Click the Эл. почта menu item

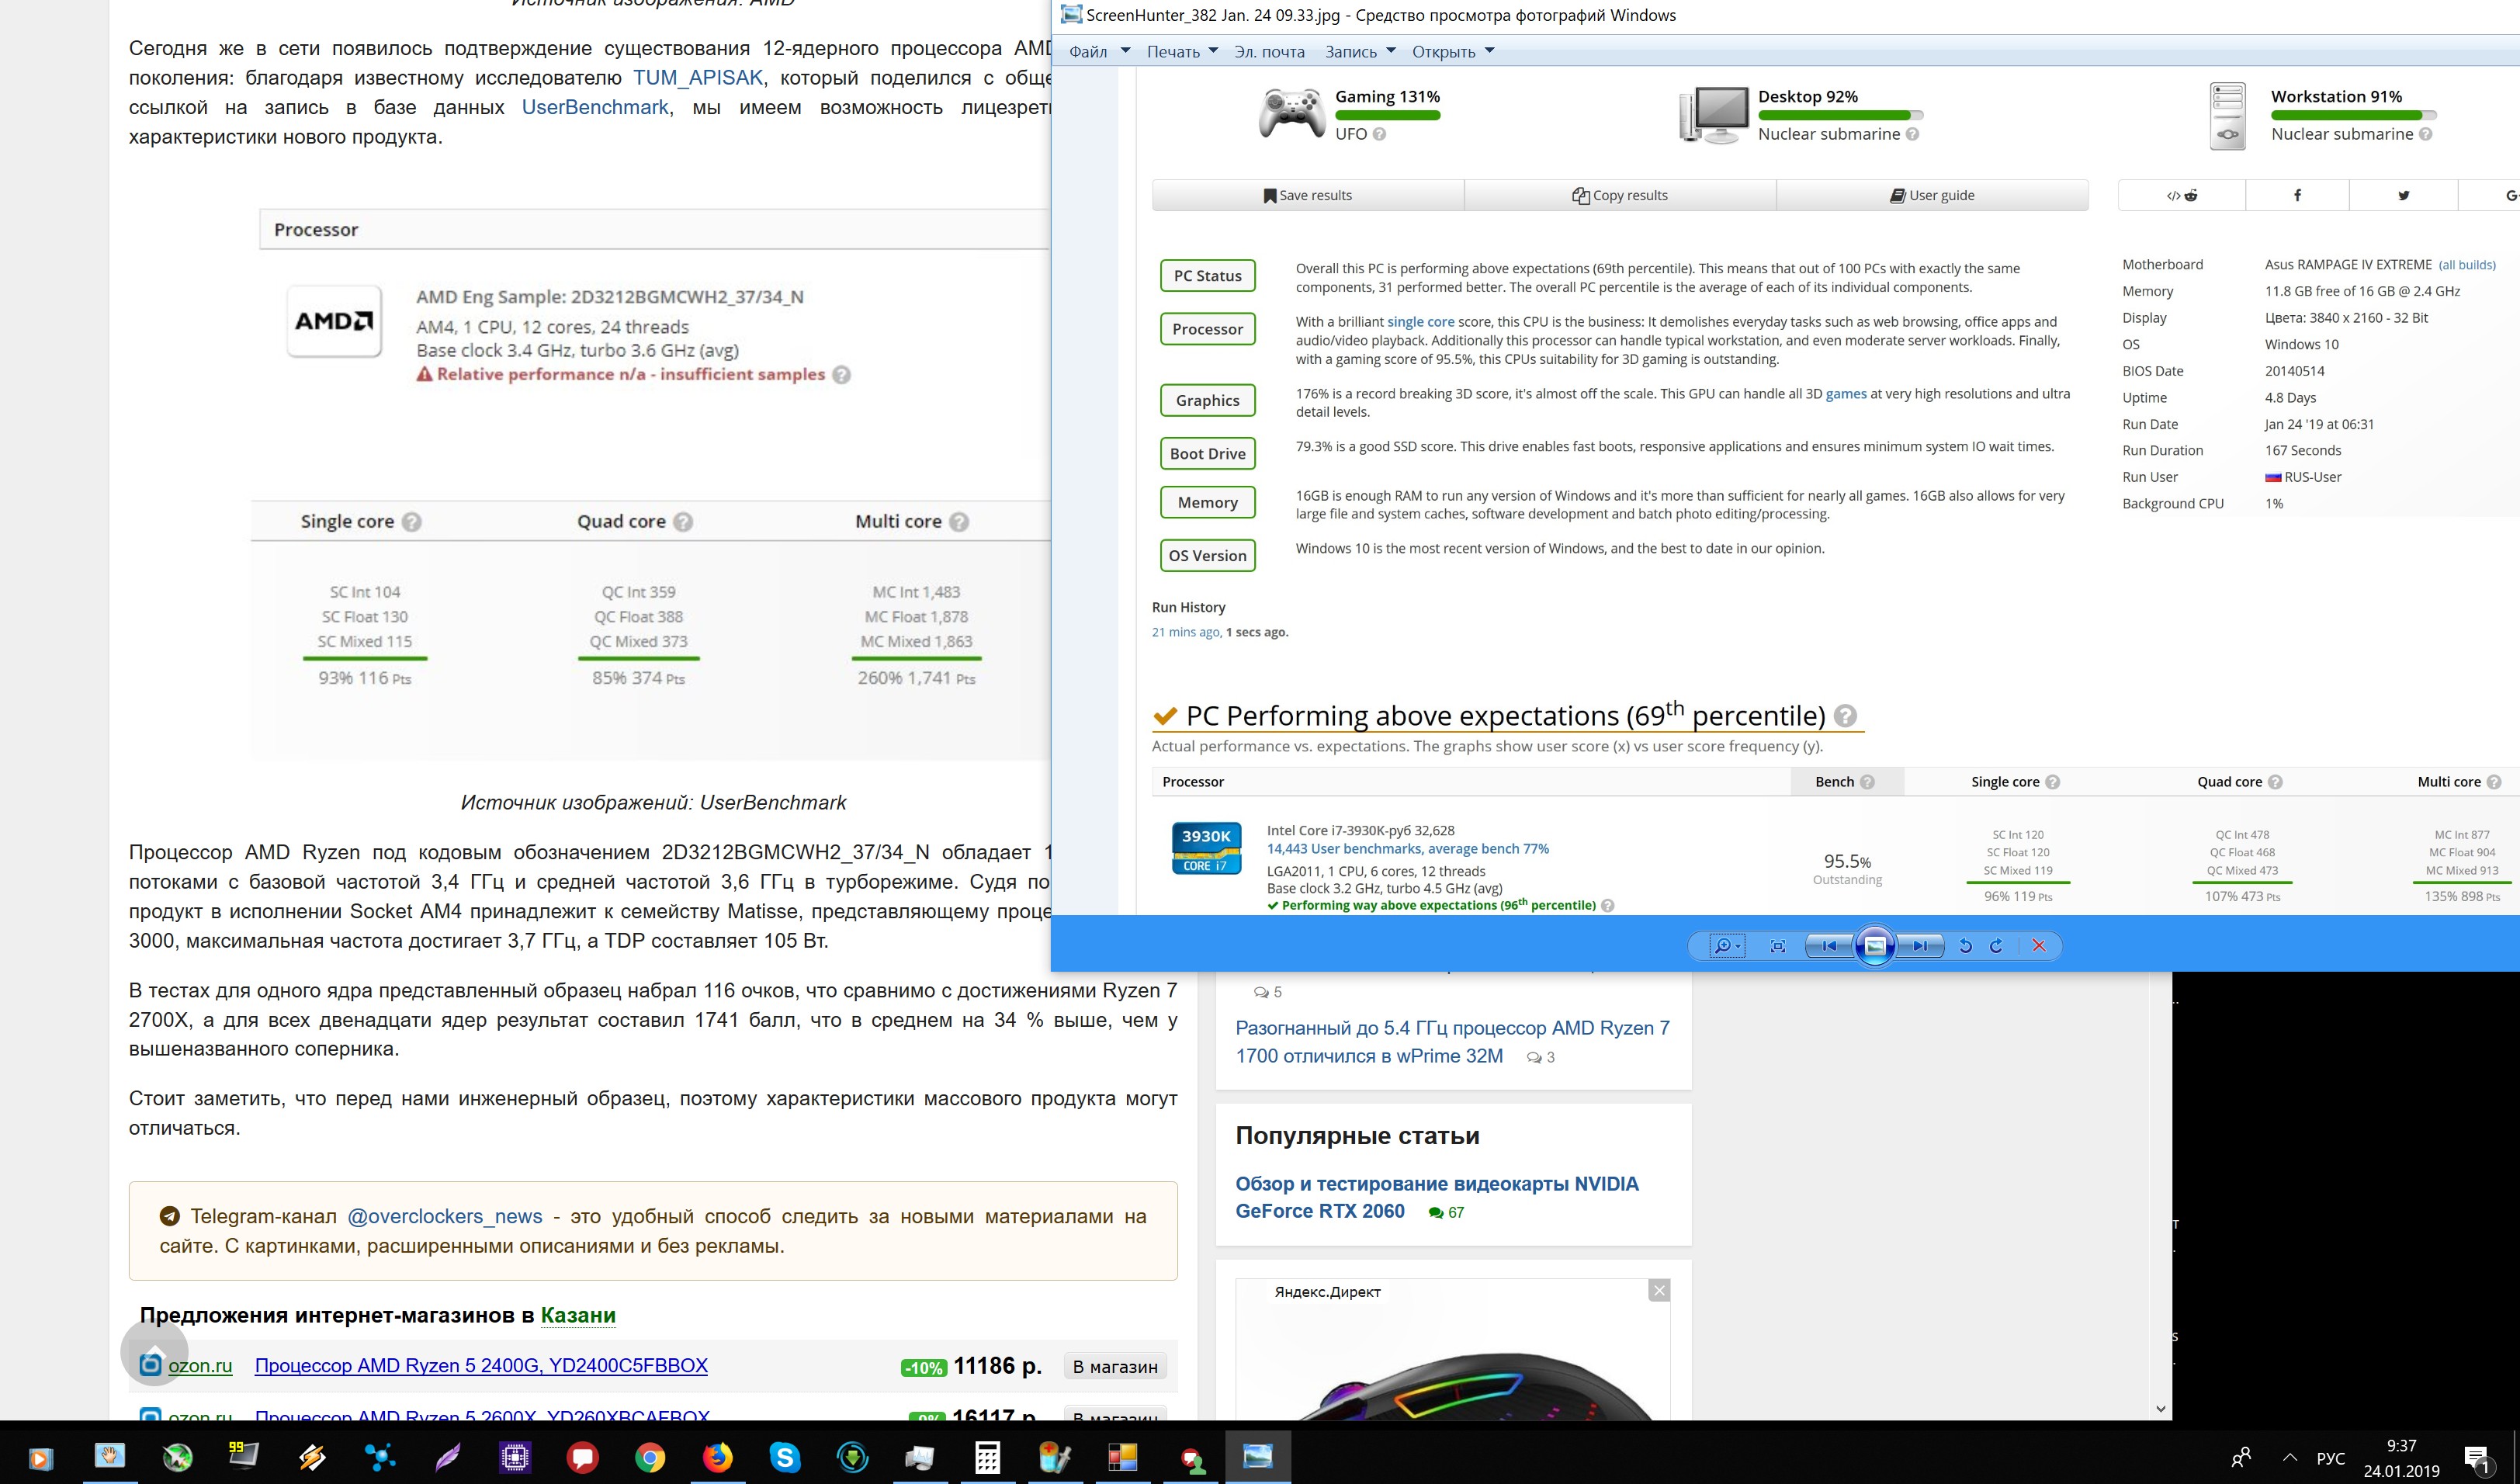[1269, 52]
